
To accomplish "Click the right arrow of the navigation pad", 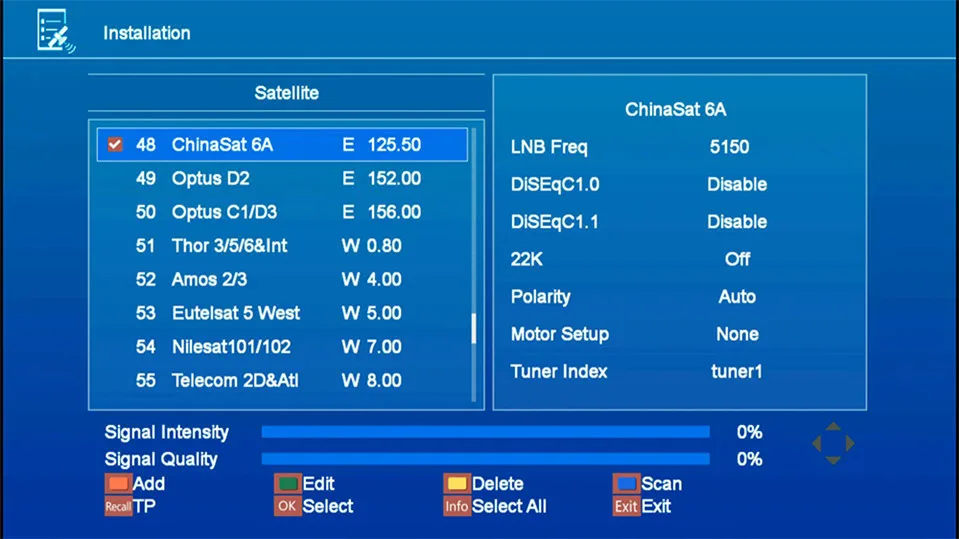I will click(x=850, y=443).
